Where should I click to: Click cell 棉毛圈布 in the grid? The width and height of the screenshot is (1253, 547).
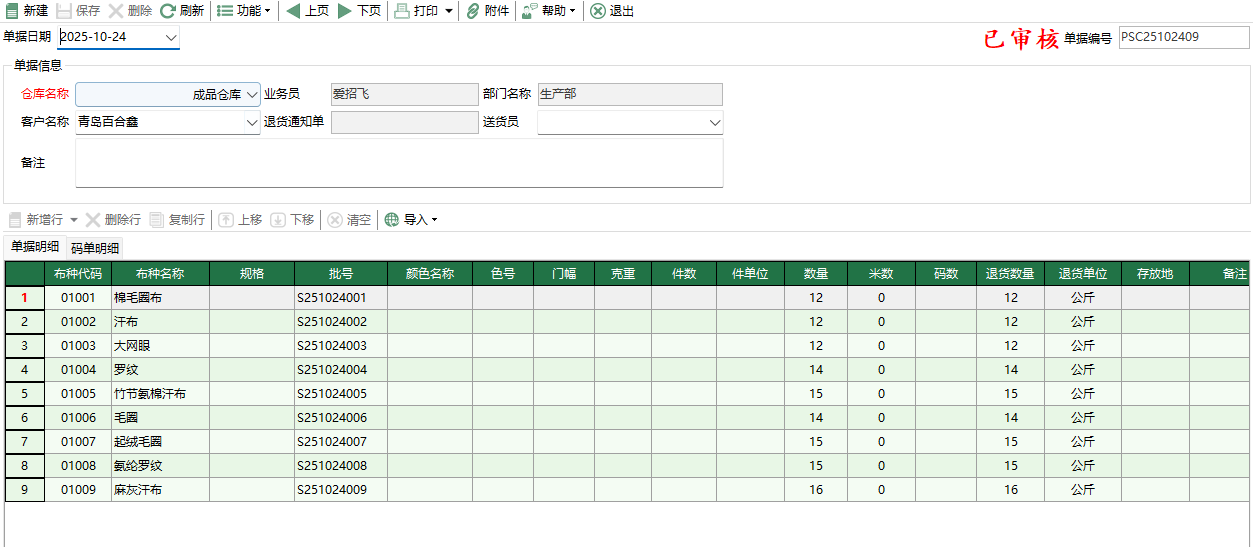(x=161, y=297)
